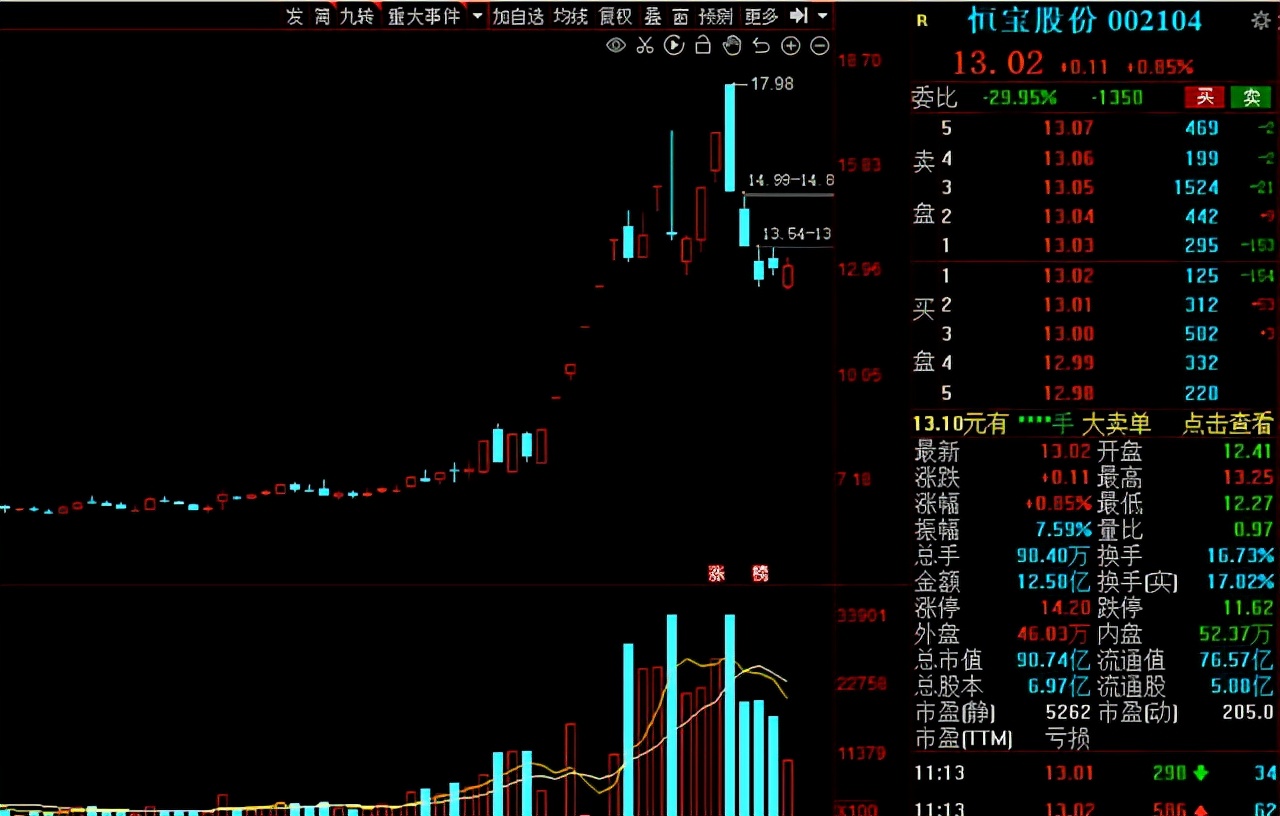Image resolution: width=1280 pixels, height=816 pixels.
Task: Click the red 涨 event marker
Action: pyautogui.click(x=717, y=574)
